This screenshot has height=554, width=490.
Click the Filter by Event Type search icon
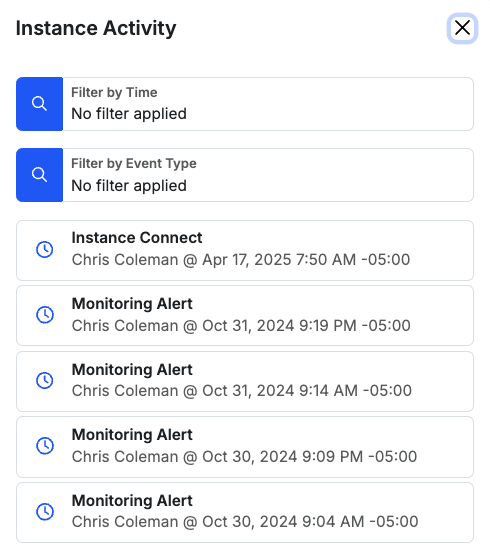click(39, 175)
